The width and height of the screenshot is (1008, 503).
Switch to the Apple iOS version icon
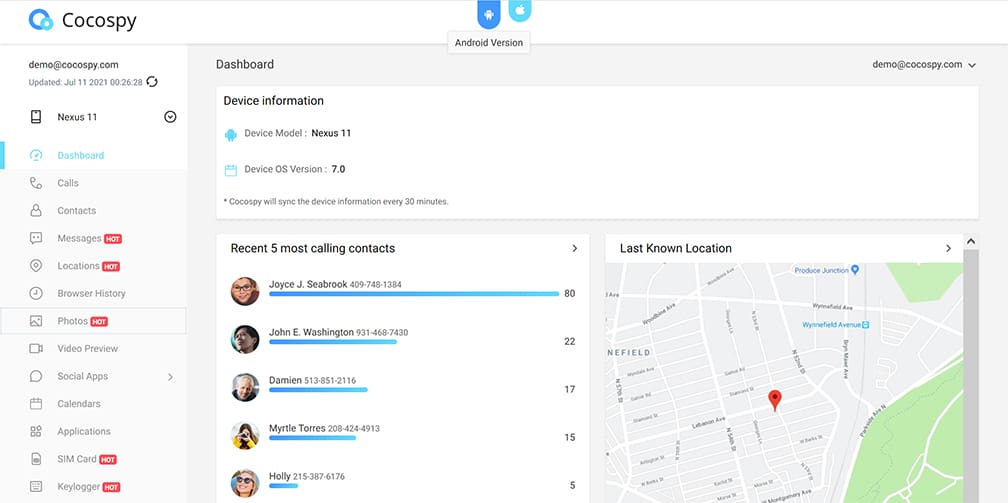point(520,10)
